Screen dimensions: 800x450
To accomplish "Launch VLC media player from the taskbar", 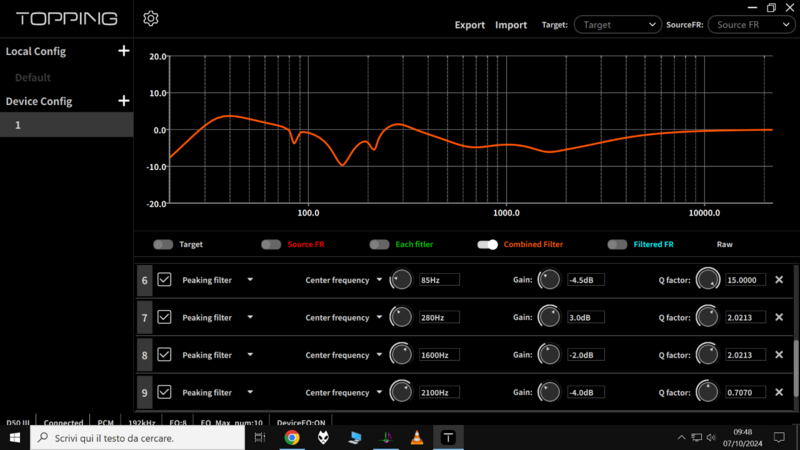I will (417, 438).
